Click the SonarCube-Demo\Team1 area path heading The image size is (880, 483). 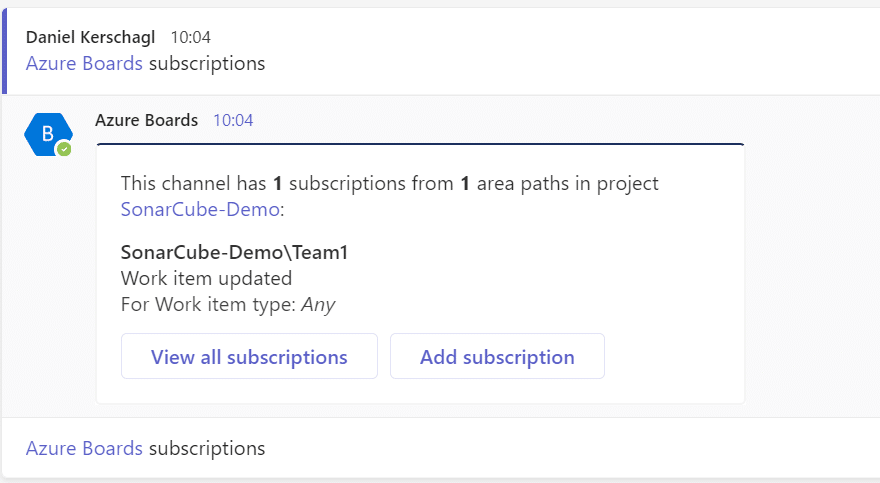[x=235, y=252]
